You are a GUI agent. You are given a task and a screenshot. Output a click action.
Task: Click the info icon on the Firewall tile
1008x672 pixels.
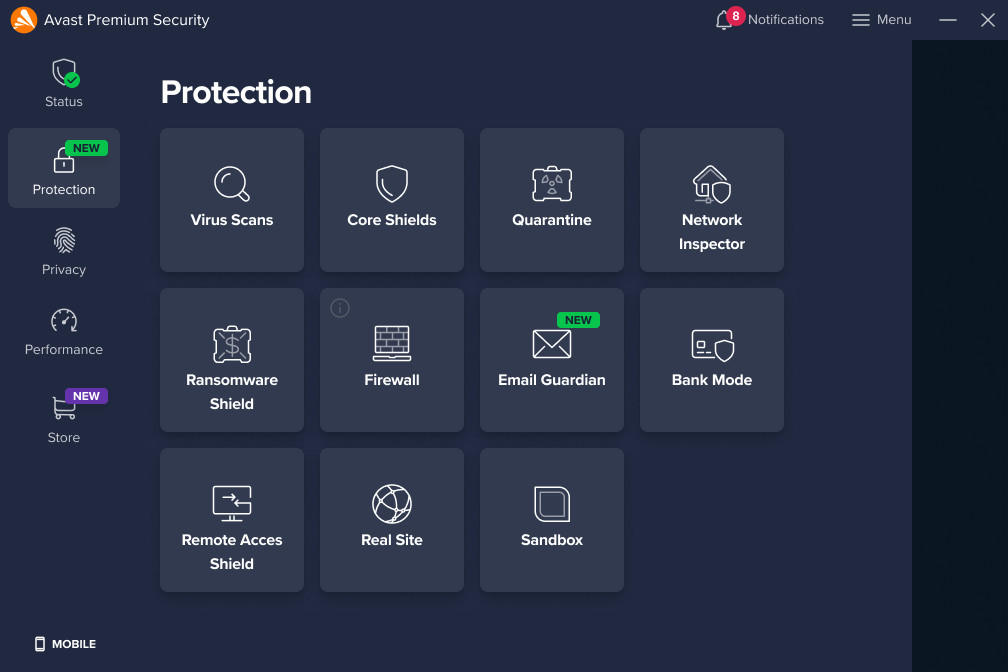coord(339,308)
